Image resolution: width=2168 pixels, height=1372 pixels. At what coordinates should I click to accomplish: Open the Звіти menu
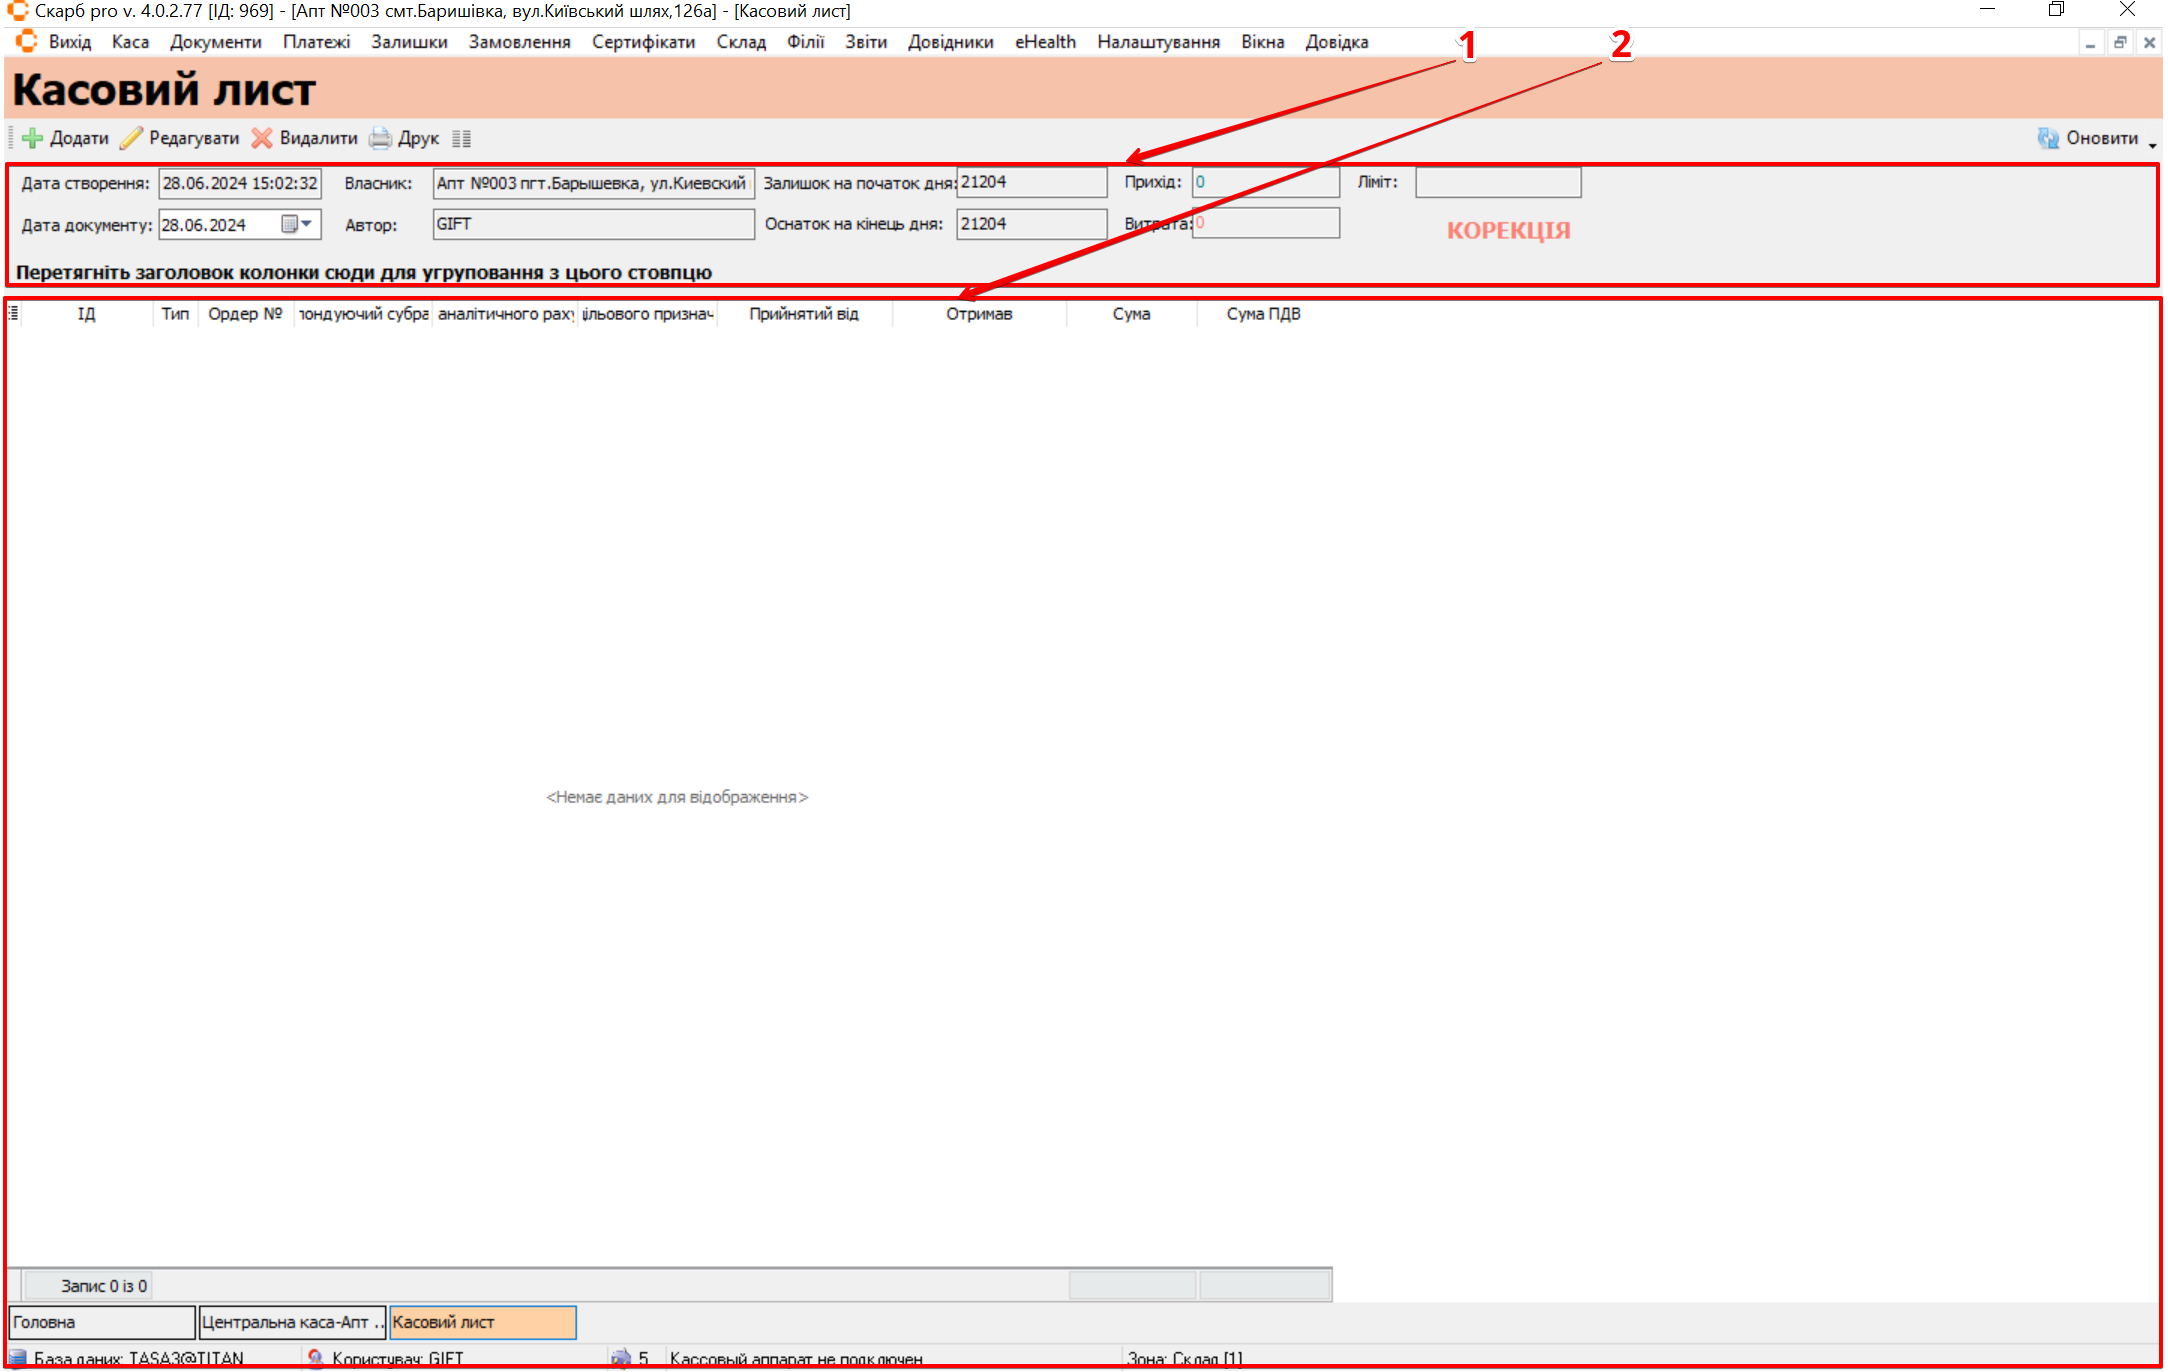865,42
